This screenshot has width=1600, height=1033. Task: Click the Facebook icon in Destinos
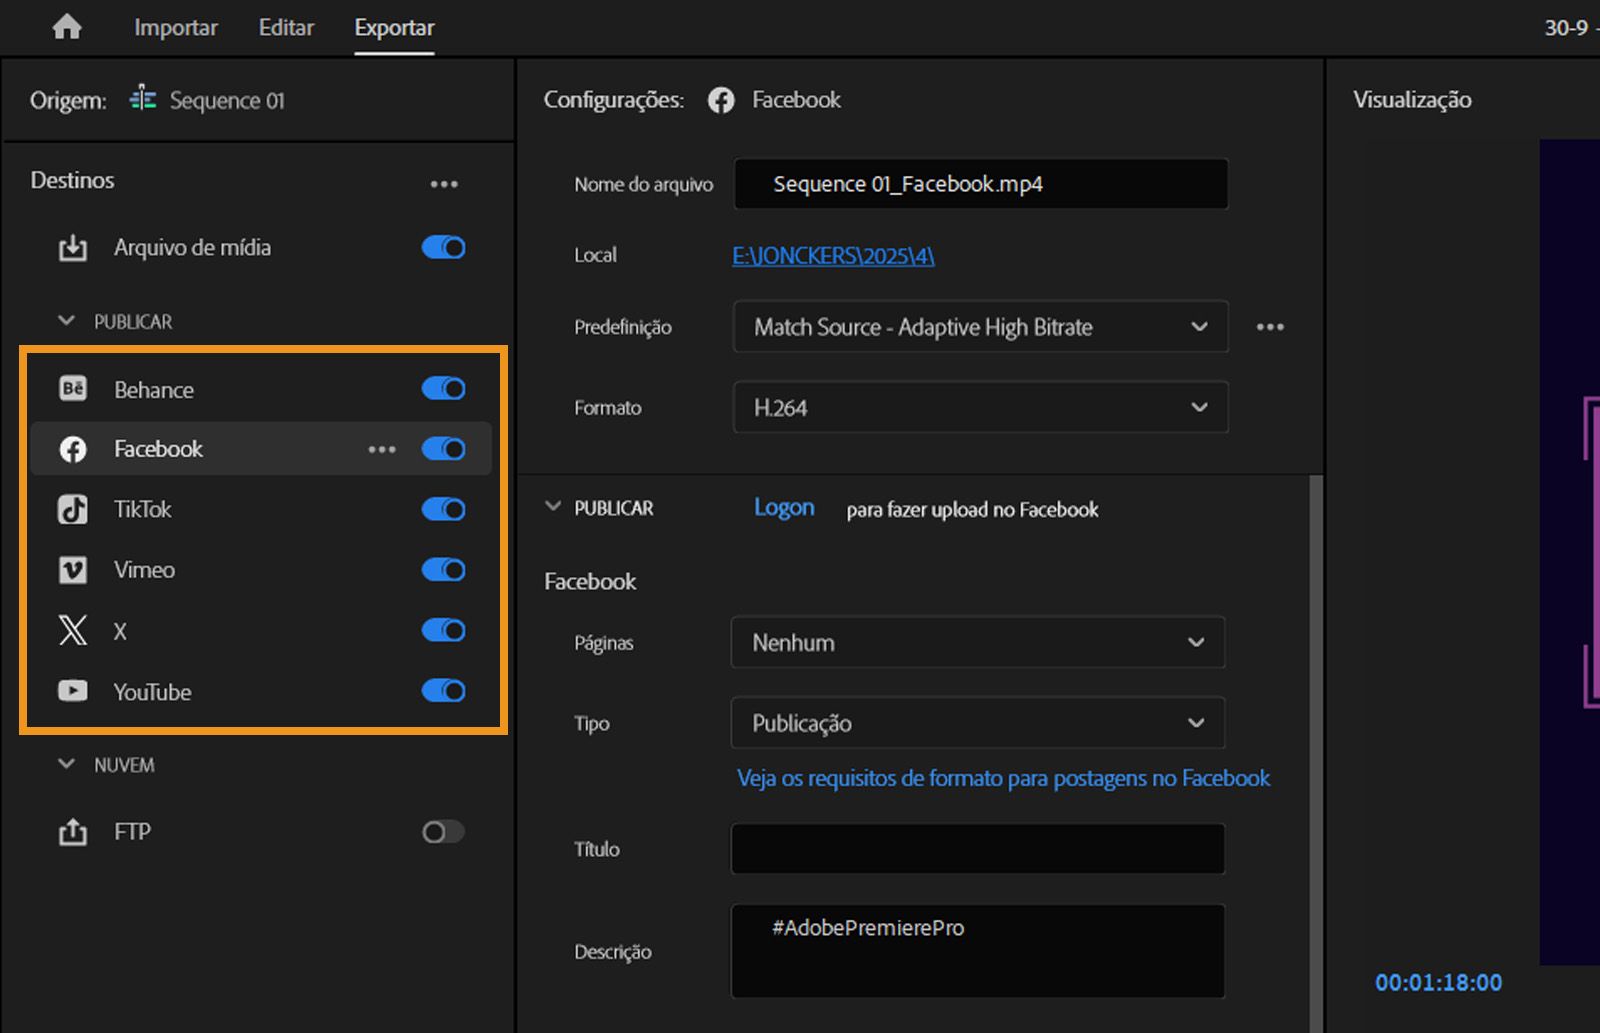point(72,449)
